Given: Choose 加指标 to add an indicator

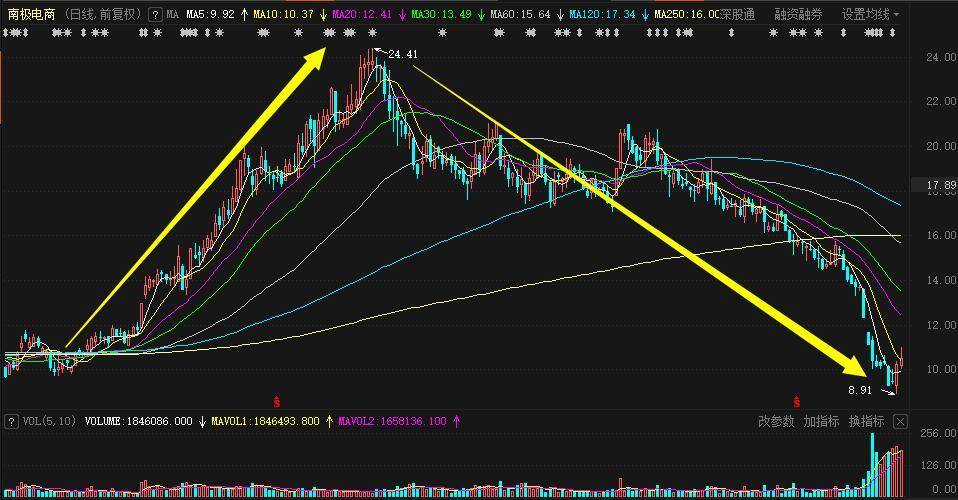Looking at the screenshot, I should (x=821, y=421).
